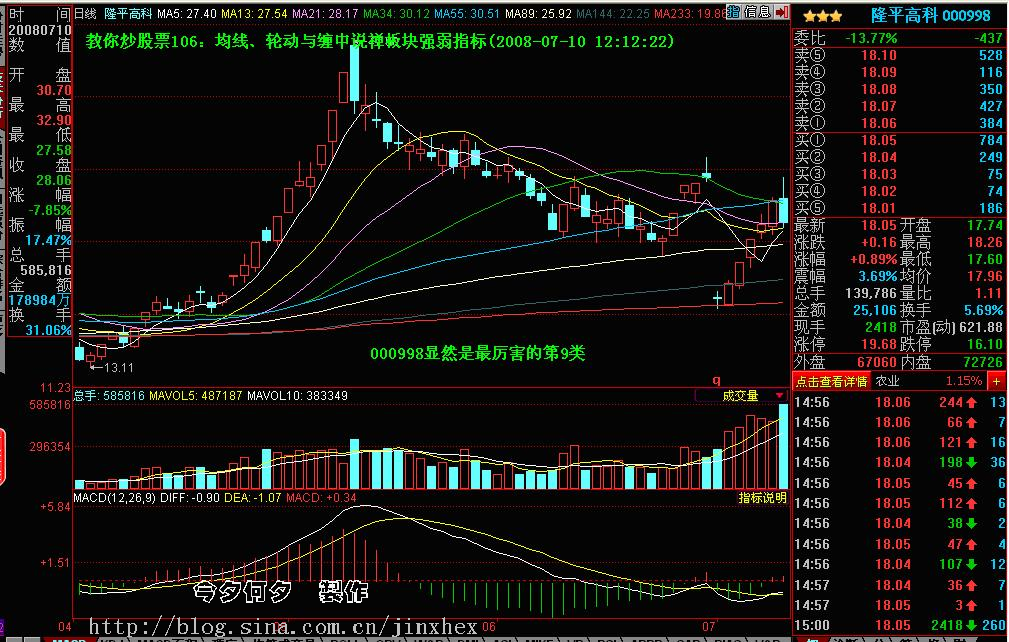Select the 农业 sector label
The width and height of the screenshot is (1009, 642).
pyautogui.click(x=887, y=381)
